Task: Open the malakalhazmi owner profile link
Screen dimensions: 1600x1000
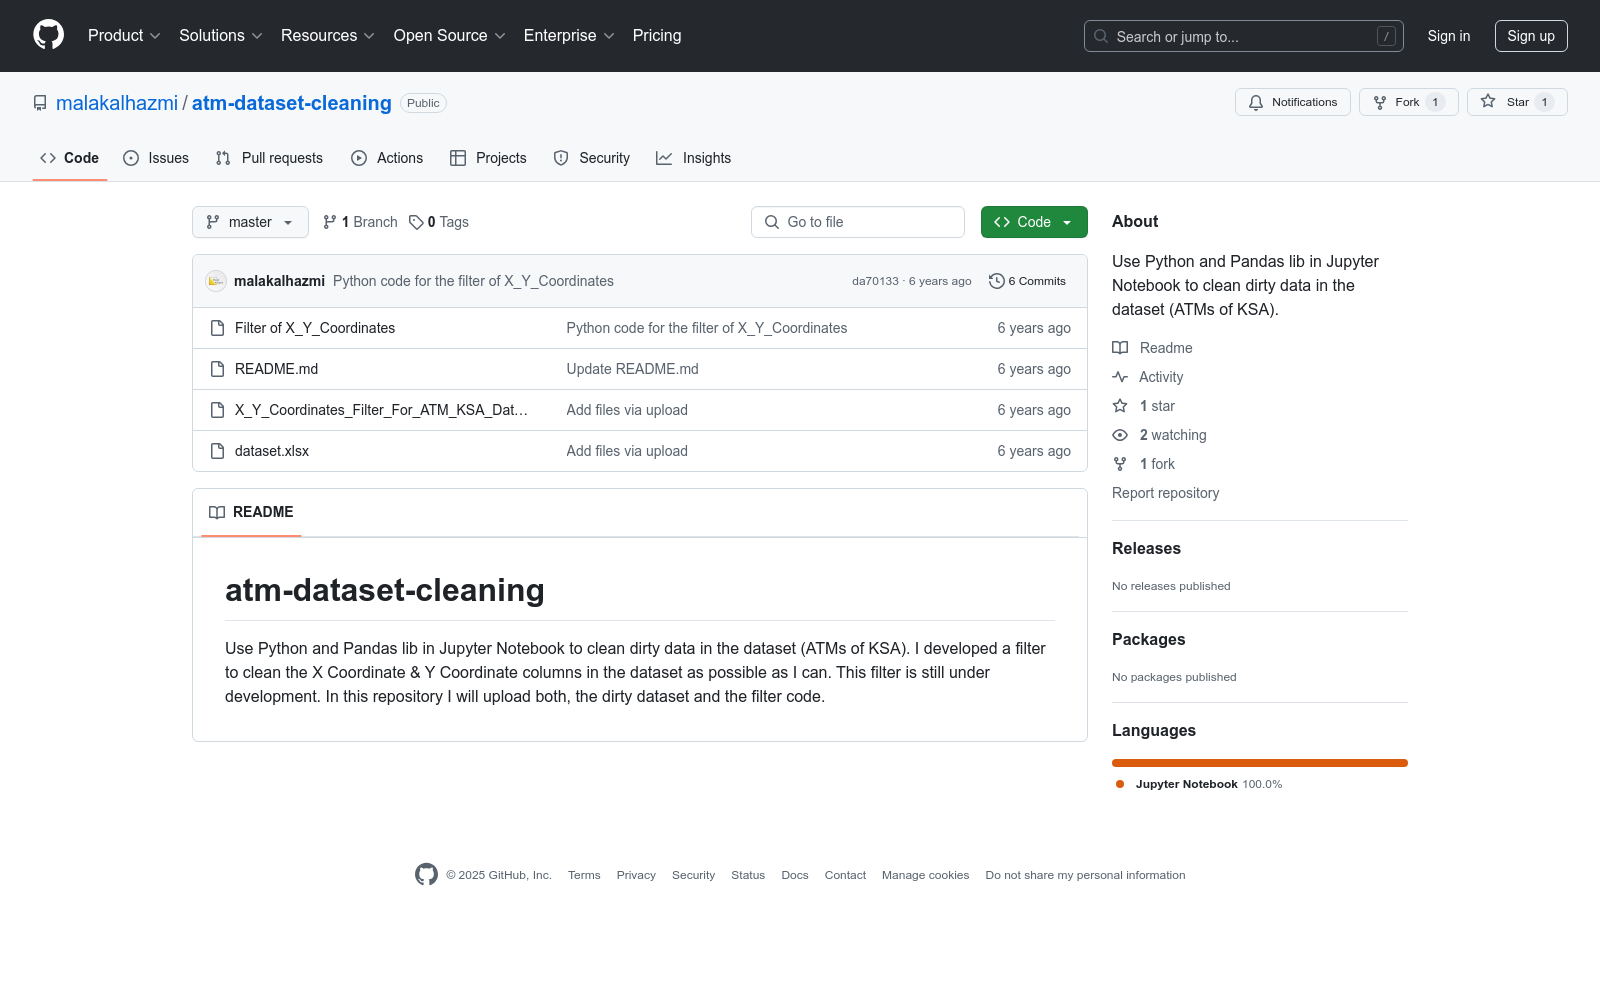Action: (117, 103)
